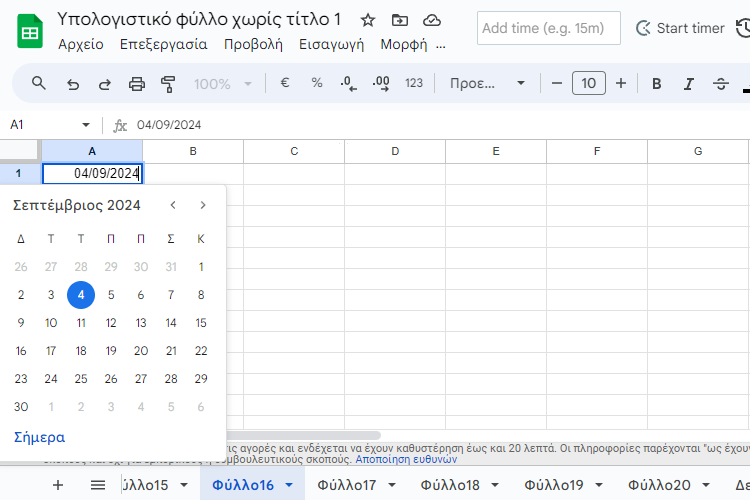Toggle bold formatting

(x=657, y=84)
